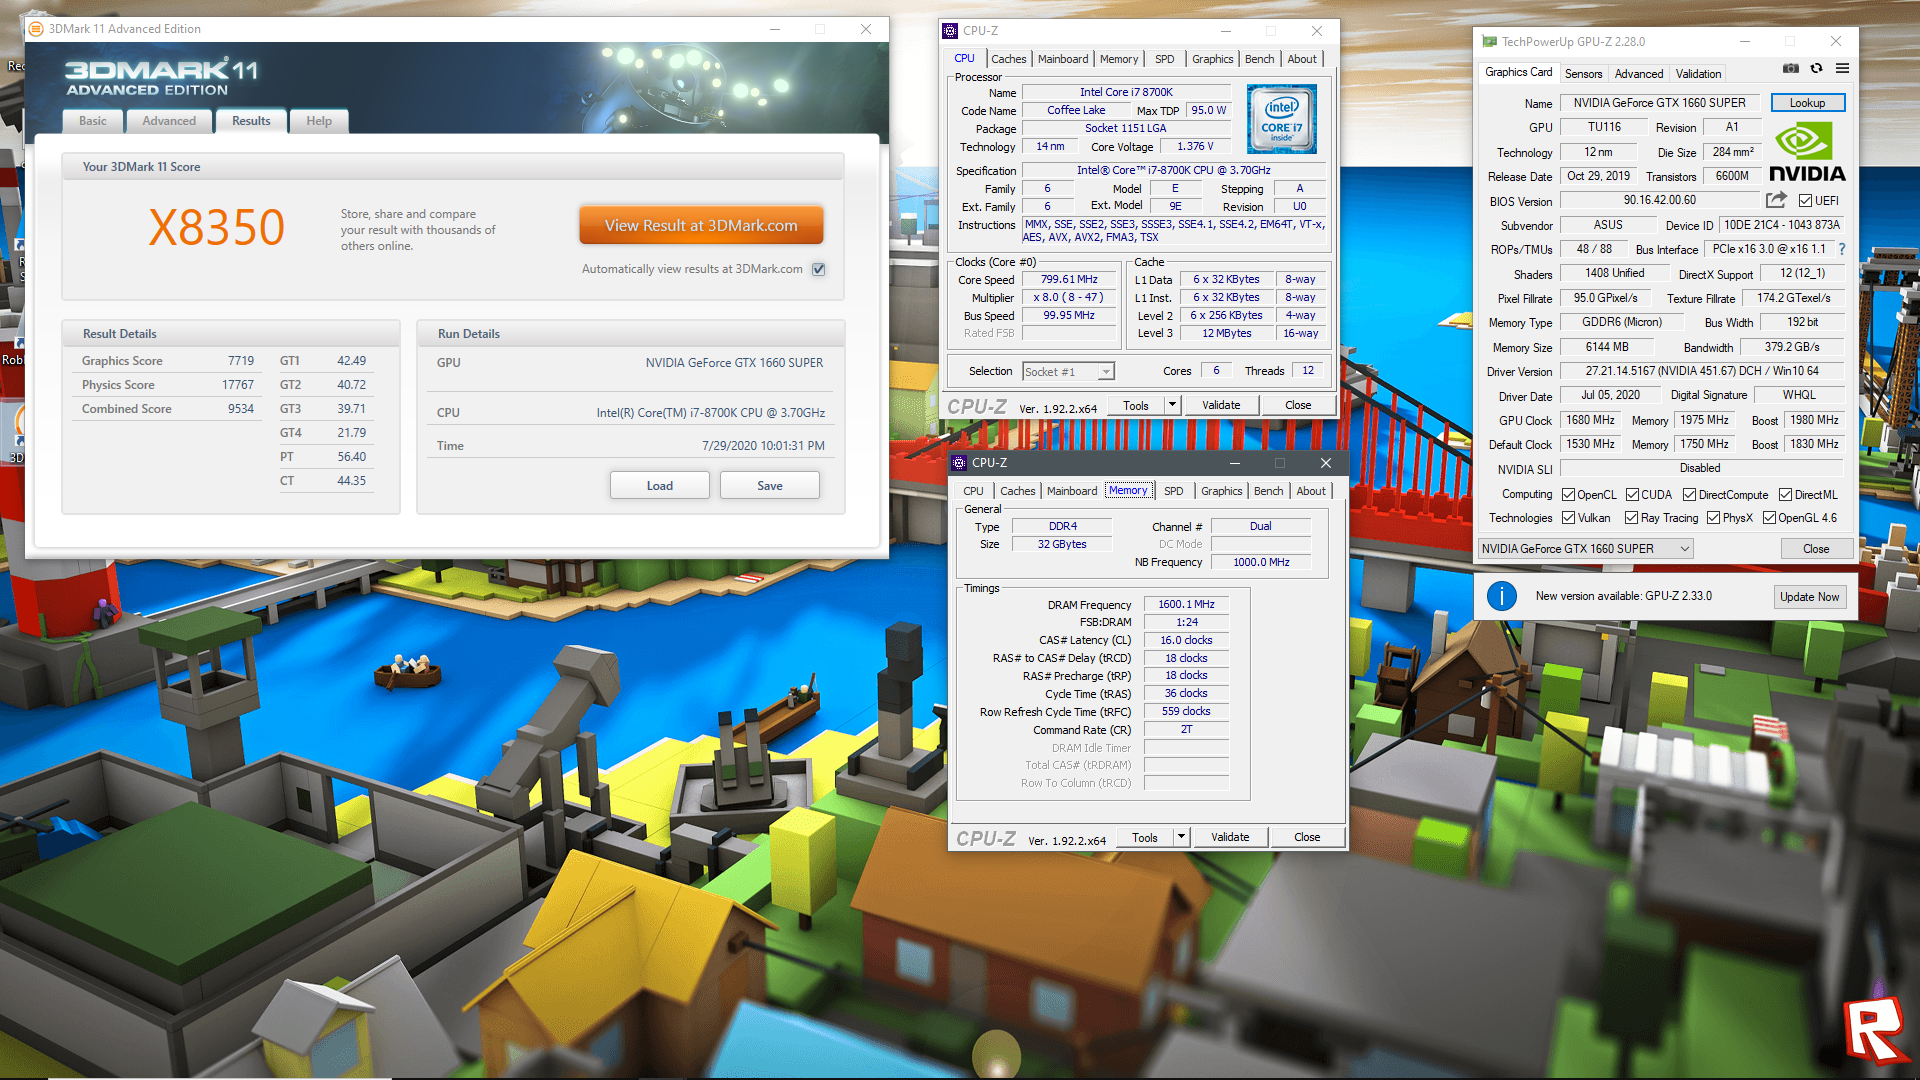Click Validate in CPU-Z Memory window
1920x1080 pixels.
[1230, 836]
